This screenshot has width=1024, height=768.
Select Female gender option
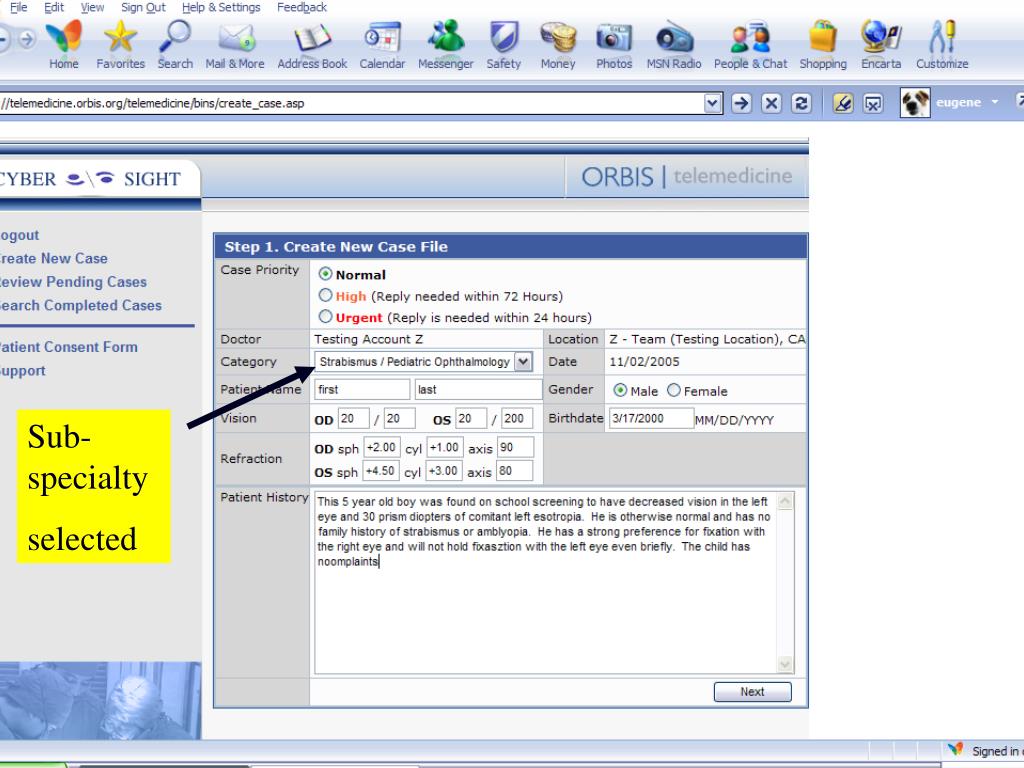coord(673,391)
